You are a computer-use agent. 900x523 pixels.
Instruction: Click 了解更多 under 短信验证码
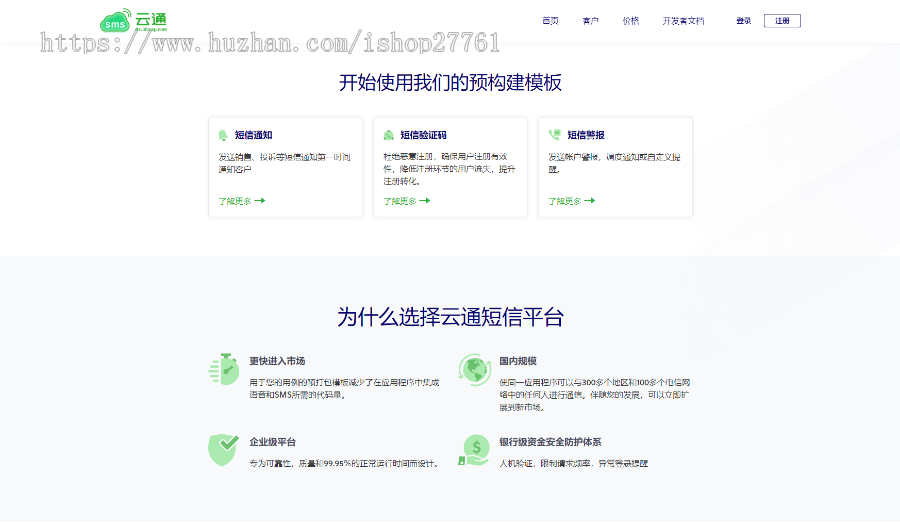coord(400,201)
